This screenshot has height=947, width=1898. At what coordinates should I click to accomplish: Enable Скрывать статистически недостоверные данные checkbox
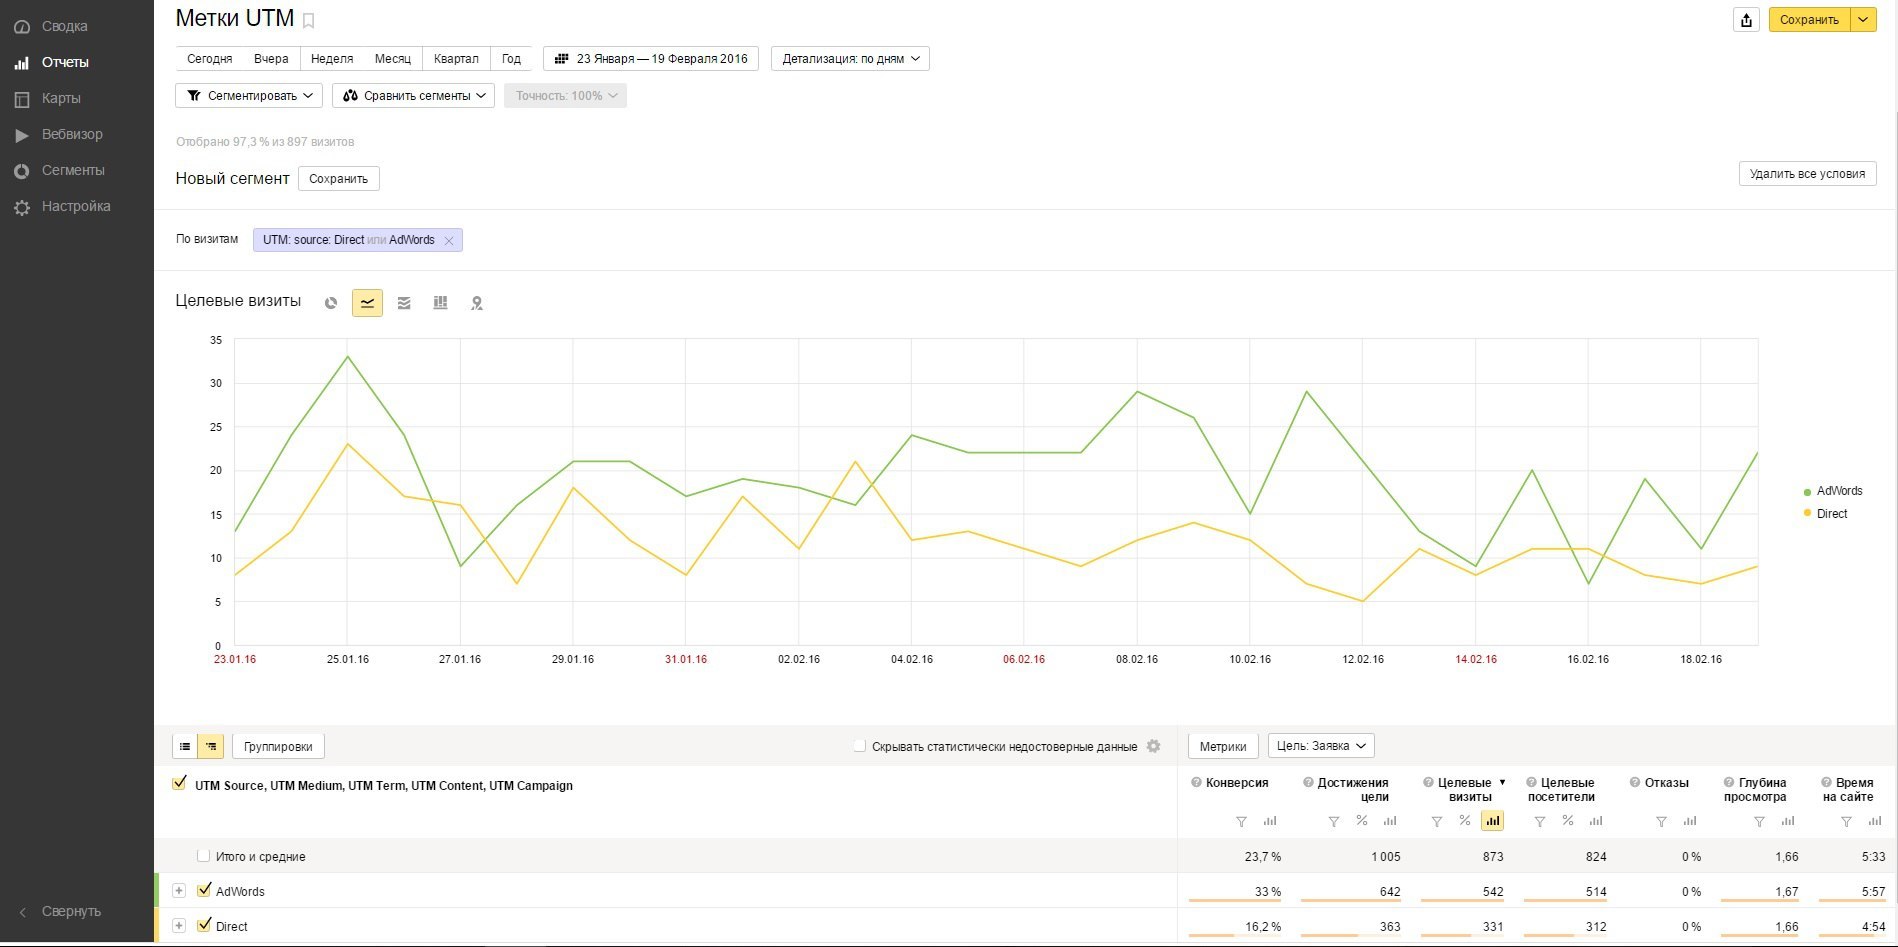pos(860,746)
